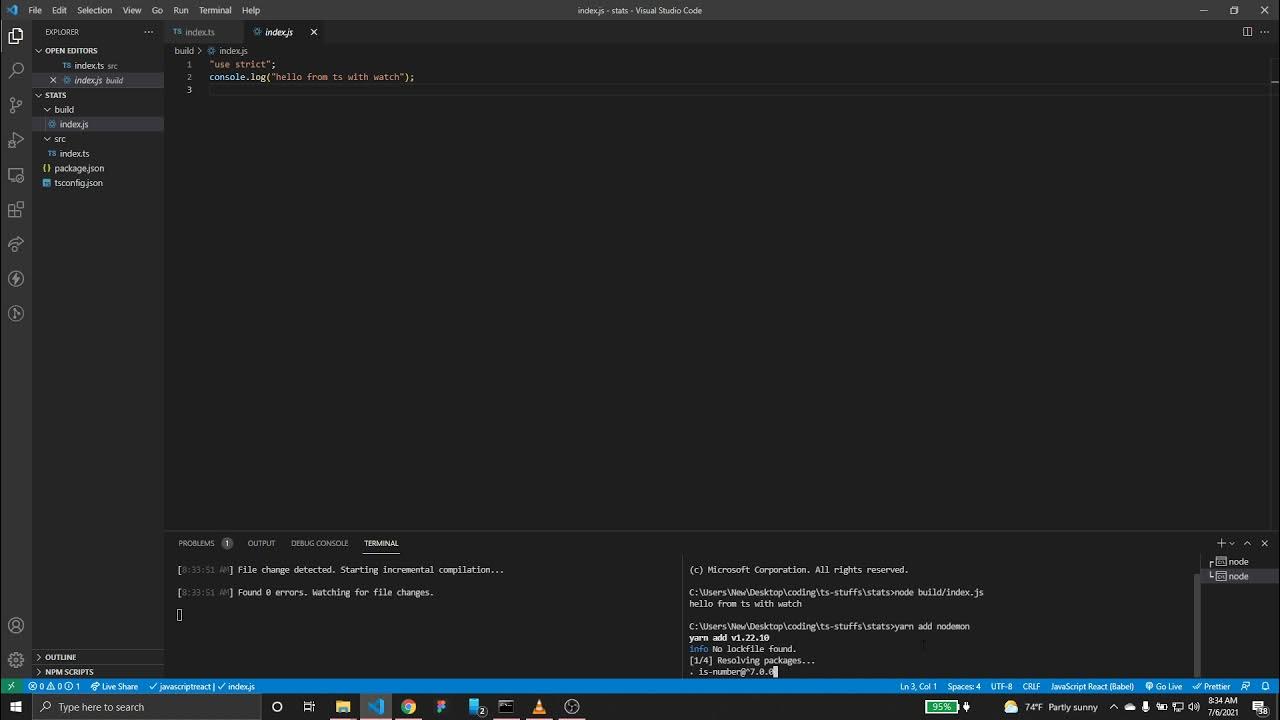Viewport: 1280px width, 720px height.
Task: Open notifications bell in status bar
Action: pos(1266,686)
